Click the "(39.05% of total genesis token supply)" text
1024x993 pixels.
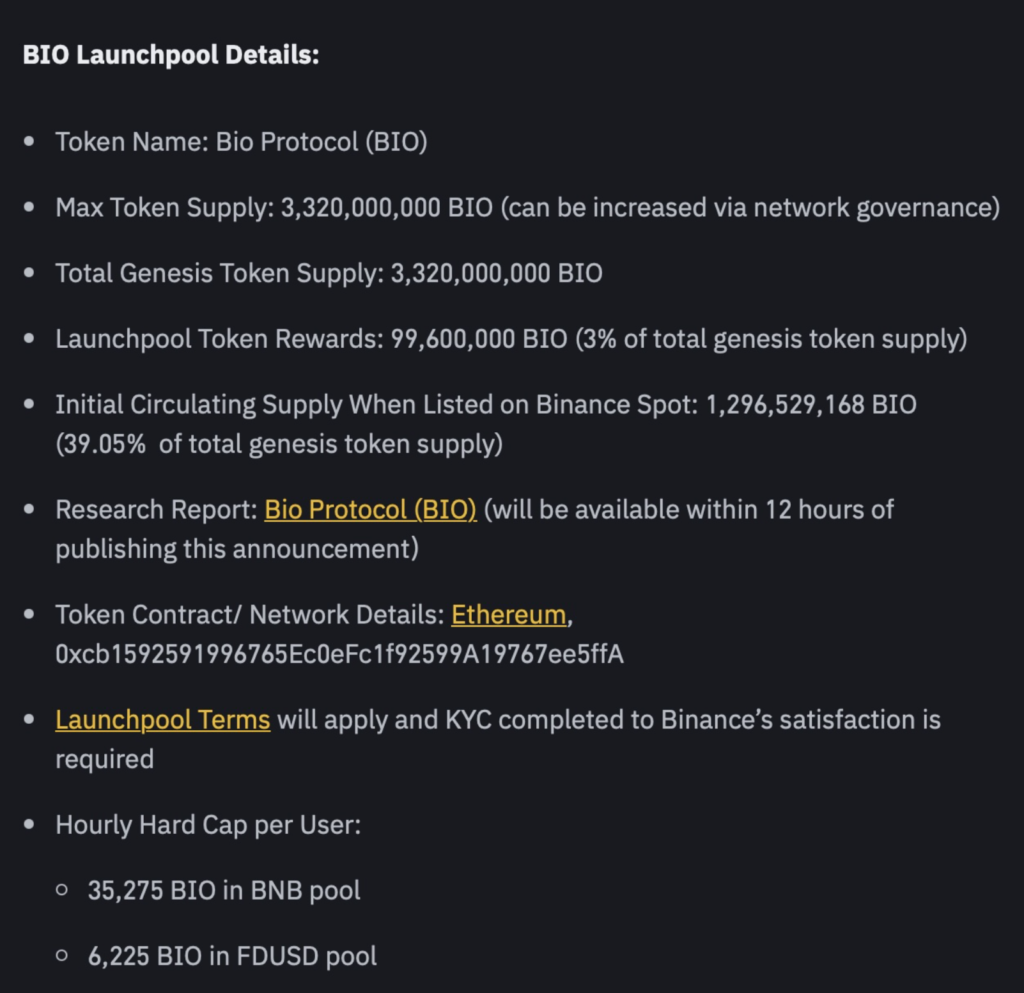[x=279, y=444]
